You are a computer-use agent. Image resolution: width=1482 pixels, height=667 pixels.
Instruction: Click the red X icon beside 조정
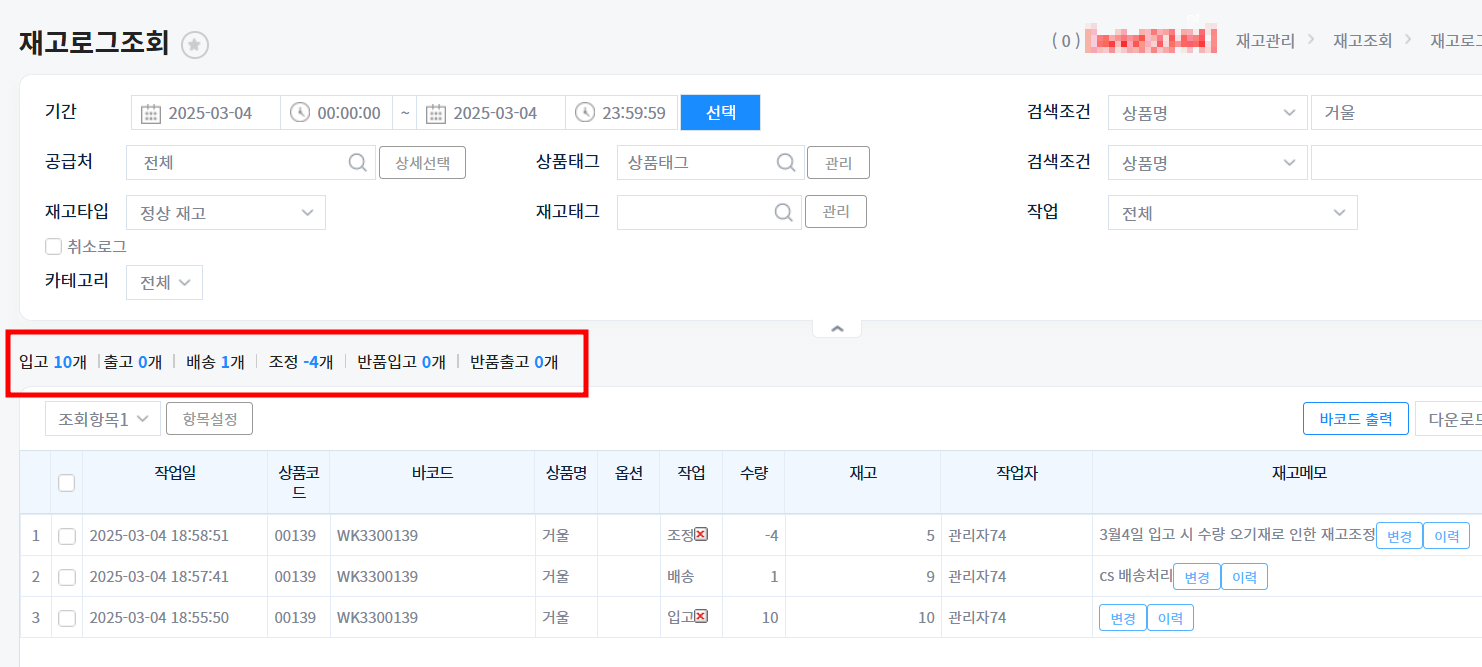[x=701, y=535]
